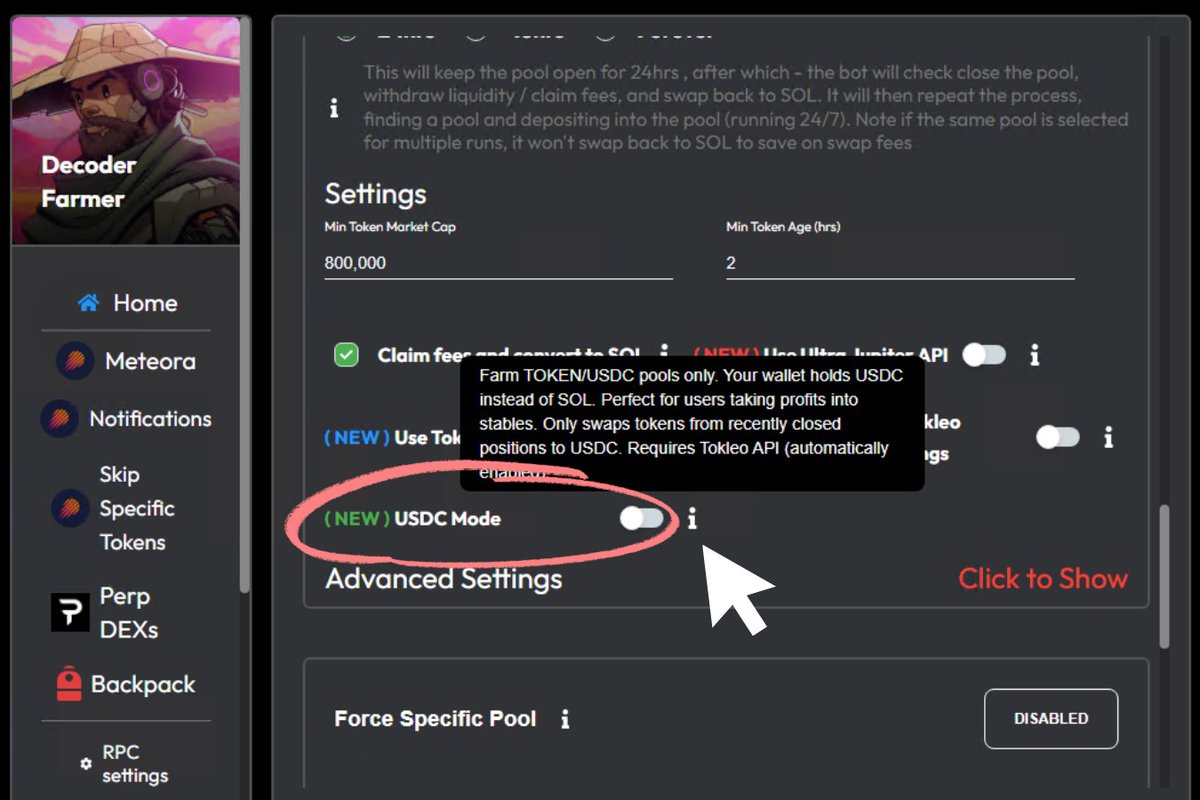Viewport: 1200px width, 800px height.
Task: Open Backpack in the sidebar
Action: (x=127, y=685)
